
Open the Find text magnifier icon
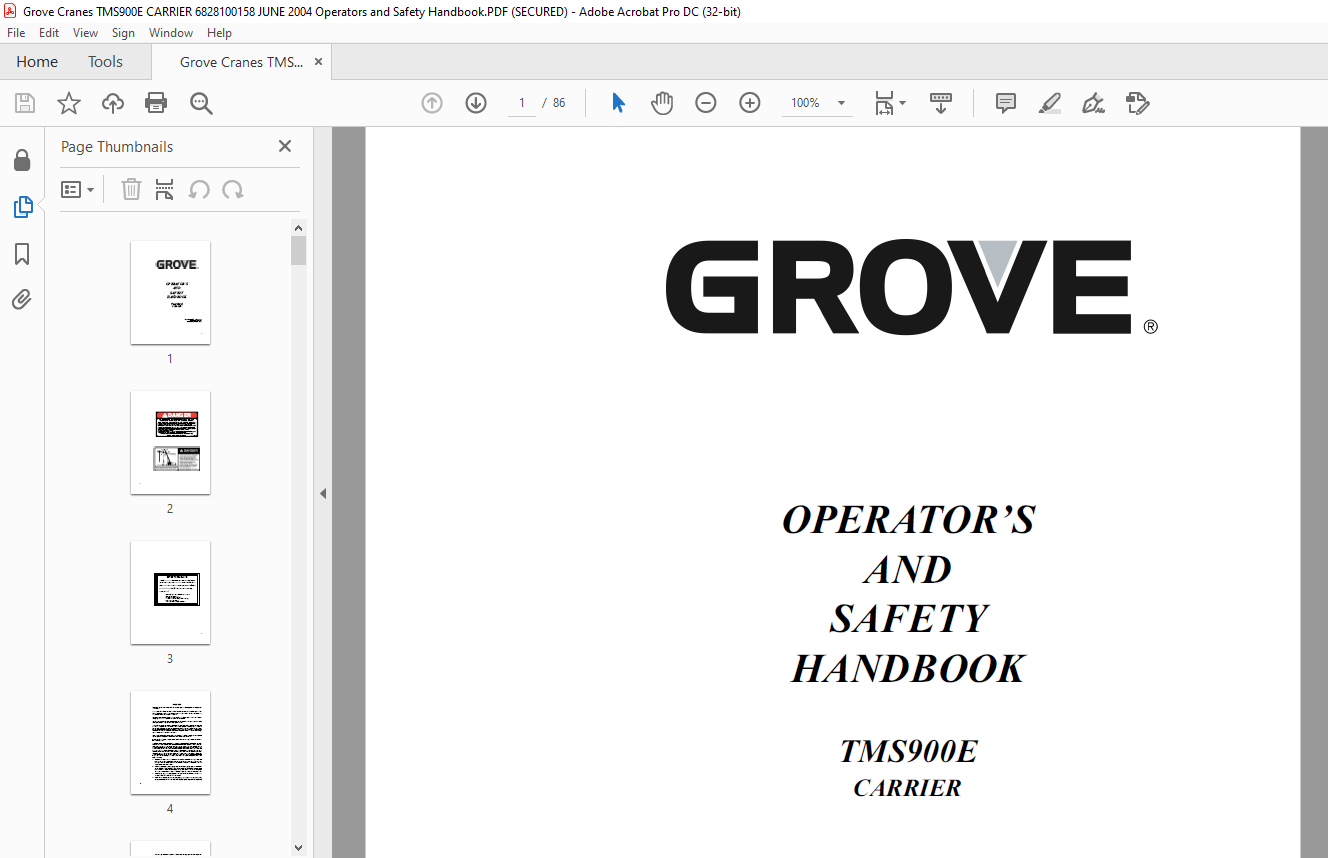201,103
